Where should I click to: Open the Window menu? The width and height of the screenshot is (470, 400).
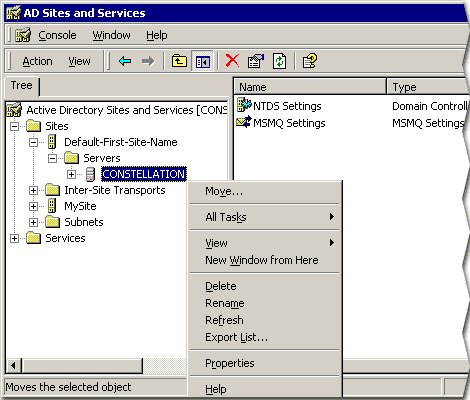pos(111,35)
